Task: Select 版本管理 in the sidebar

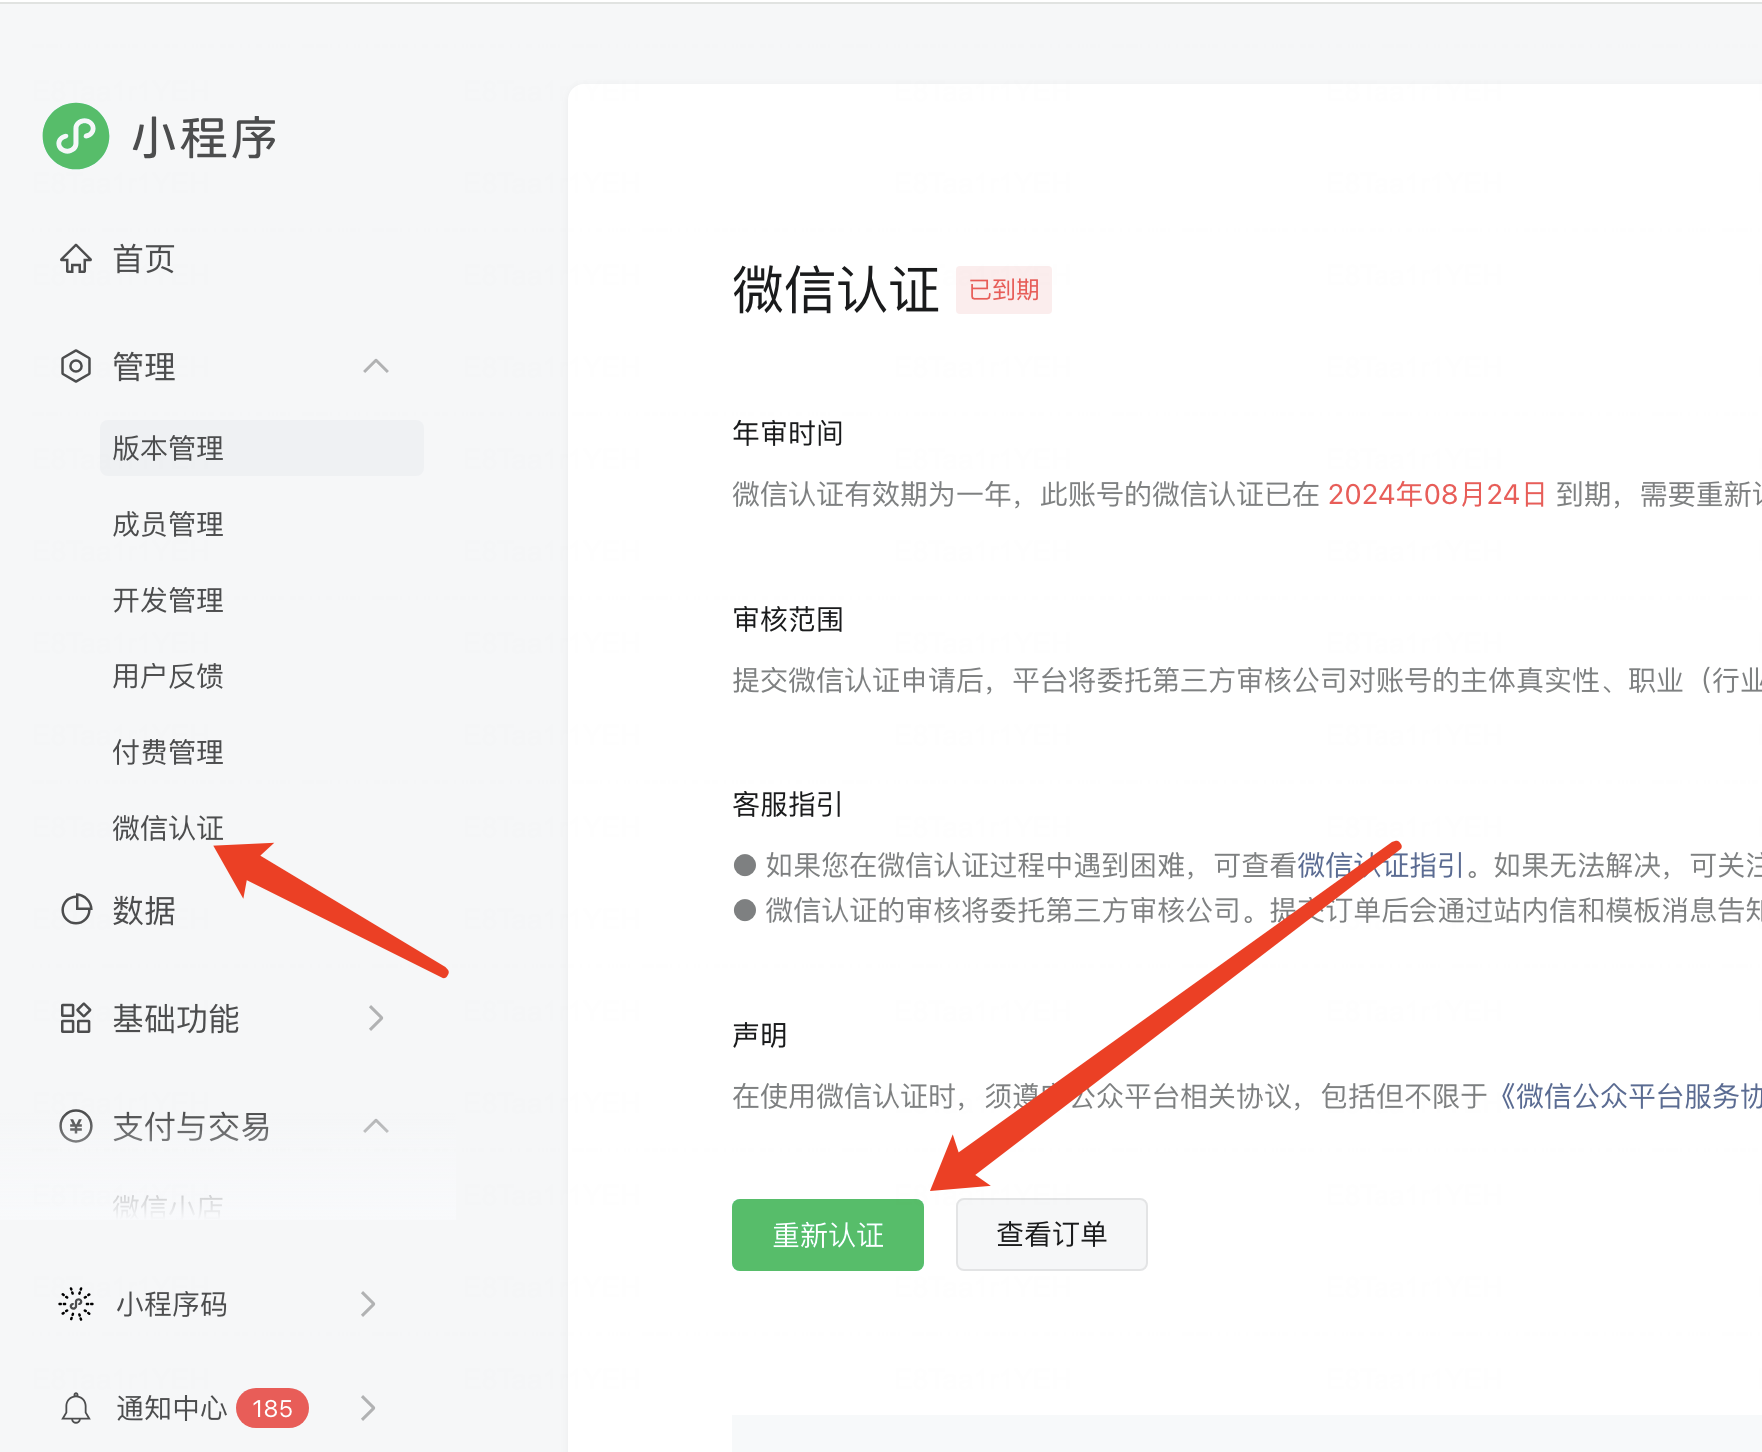Action: 262,448
